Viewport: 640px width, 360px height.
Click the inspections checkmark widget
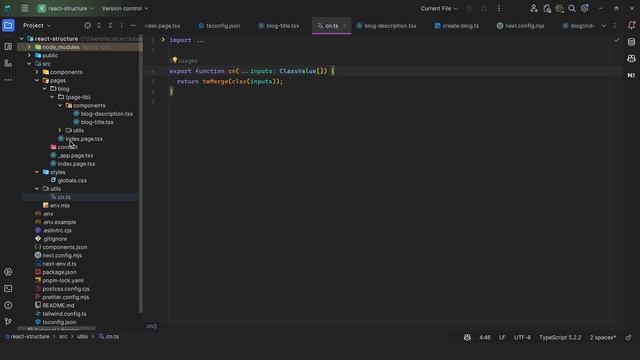click(x=617, y=40)
